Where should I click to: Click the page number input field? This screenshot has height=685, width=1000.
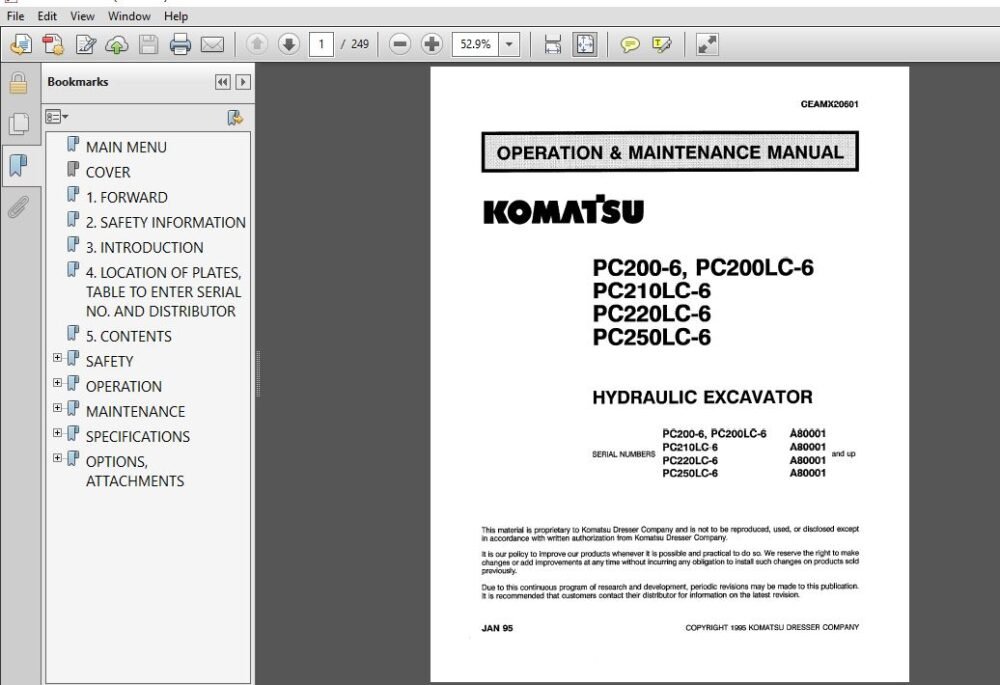click(x=321, y=44)
